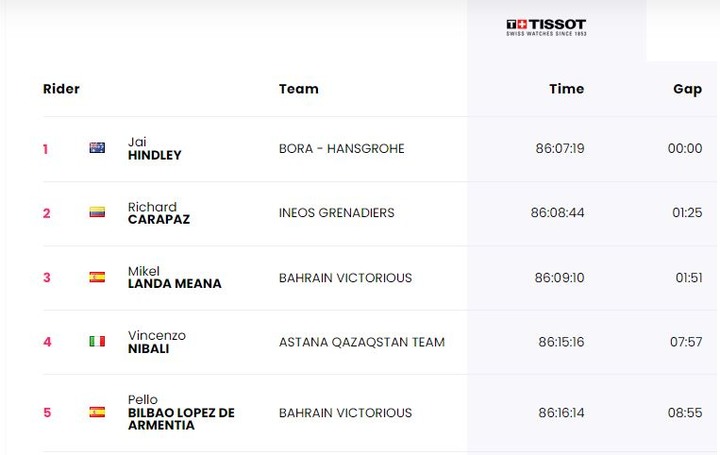Open rider profile for Jai Hindley
This screenshot has width=720, height=455.
click(x=154, y=148)
